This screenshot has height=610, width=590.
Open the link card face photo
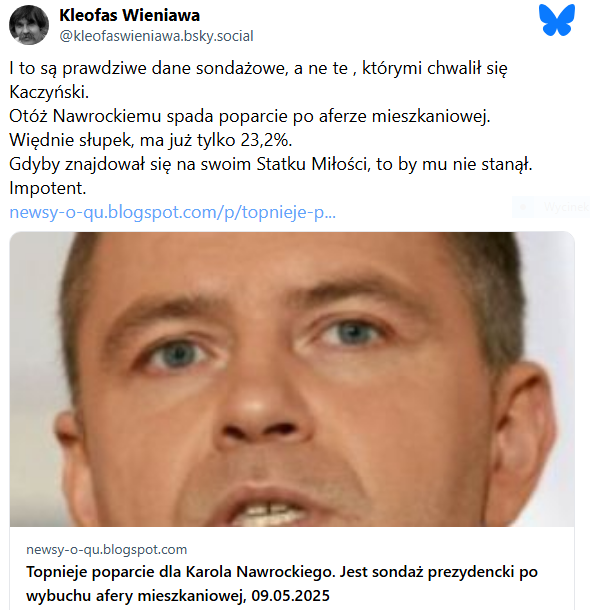click(x=292, y=379)
